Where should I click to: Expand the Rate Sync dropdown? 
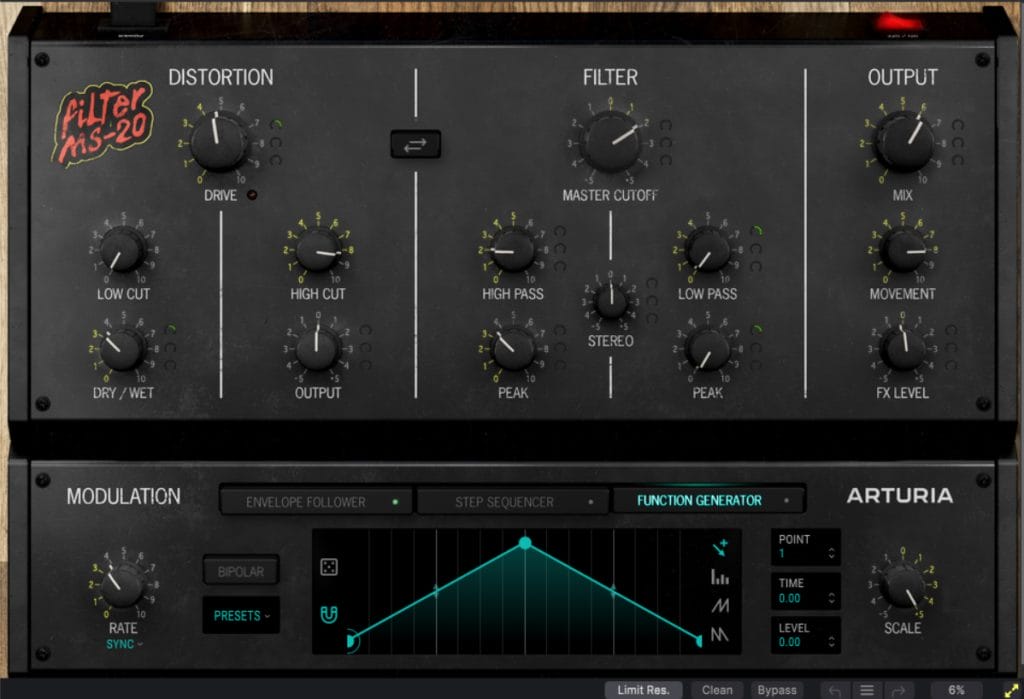tap(124, 644)
